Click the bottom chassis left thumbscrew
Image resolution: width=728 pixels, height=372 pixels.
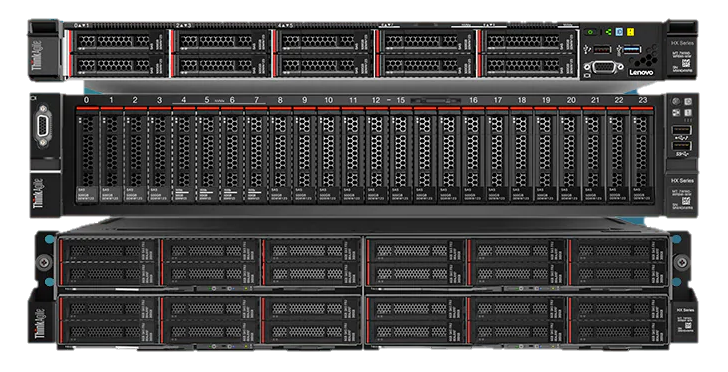pos(44,262)
